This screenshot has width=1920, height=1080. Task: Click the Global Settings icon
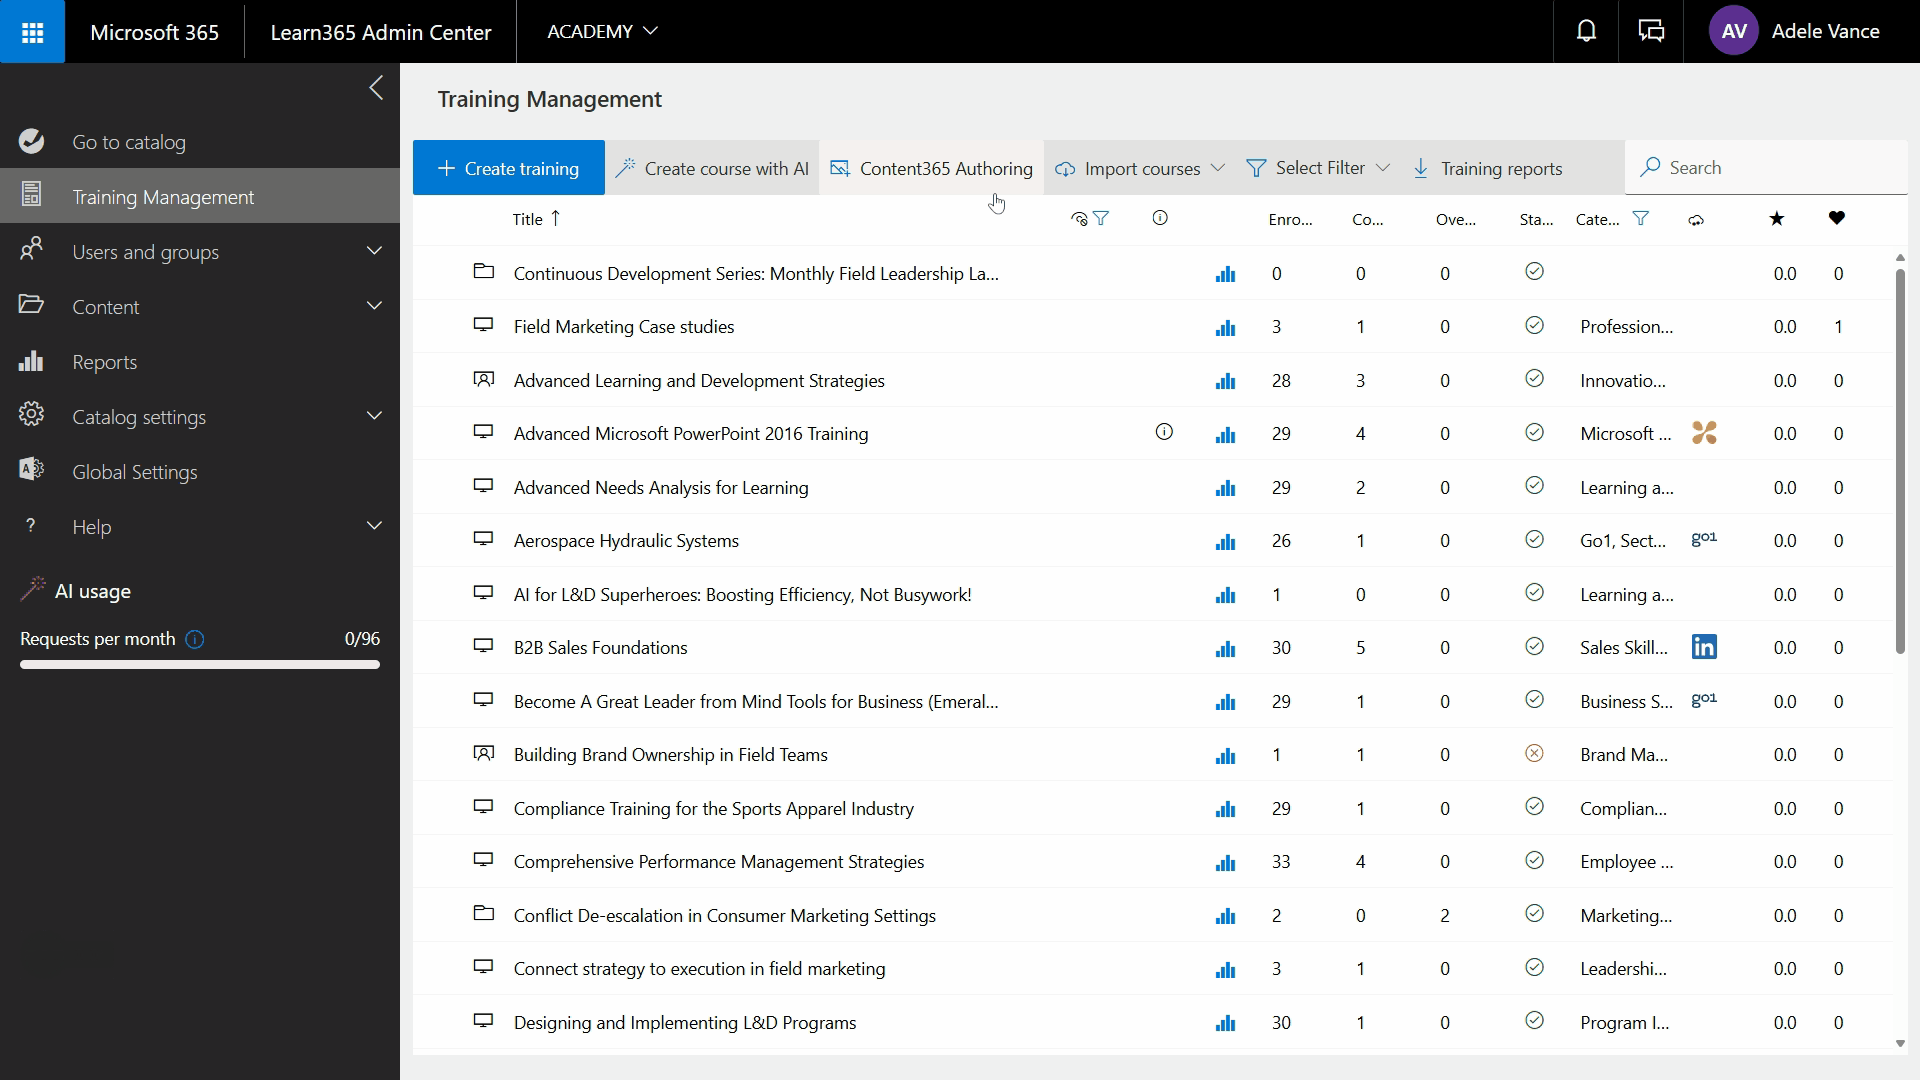[31, 470]
